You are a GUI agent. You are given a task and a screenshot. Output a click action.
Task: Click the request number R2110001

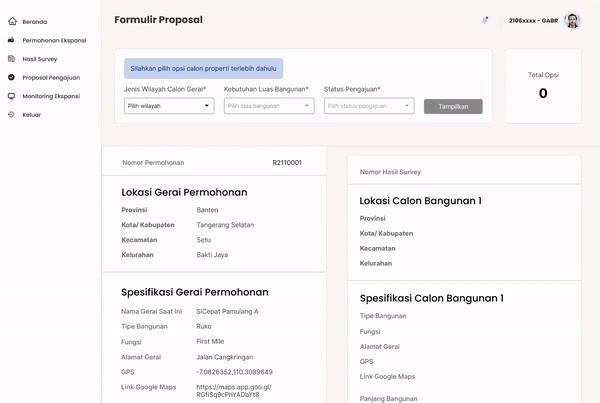pyautogui.click(x=287, y=163)
